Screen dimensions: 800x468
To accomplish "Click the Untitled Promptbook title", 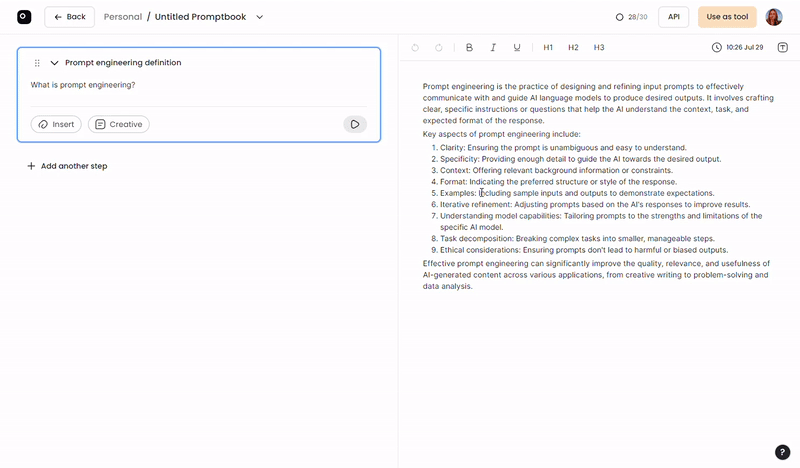I will 201,17.
